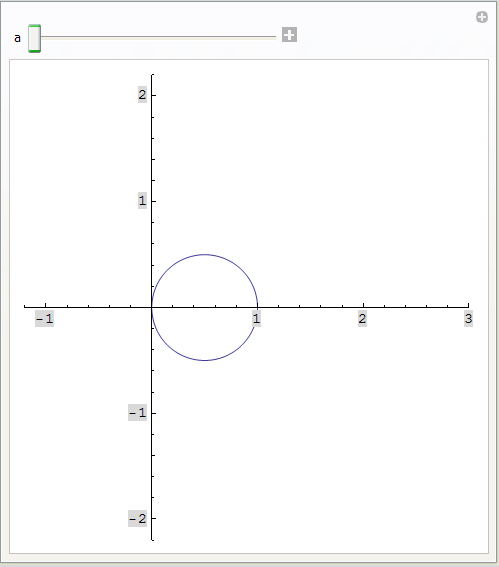Click the y-axis label 2

[142, 95]
